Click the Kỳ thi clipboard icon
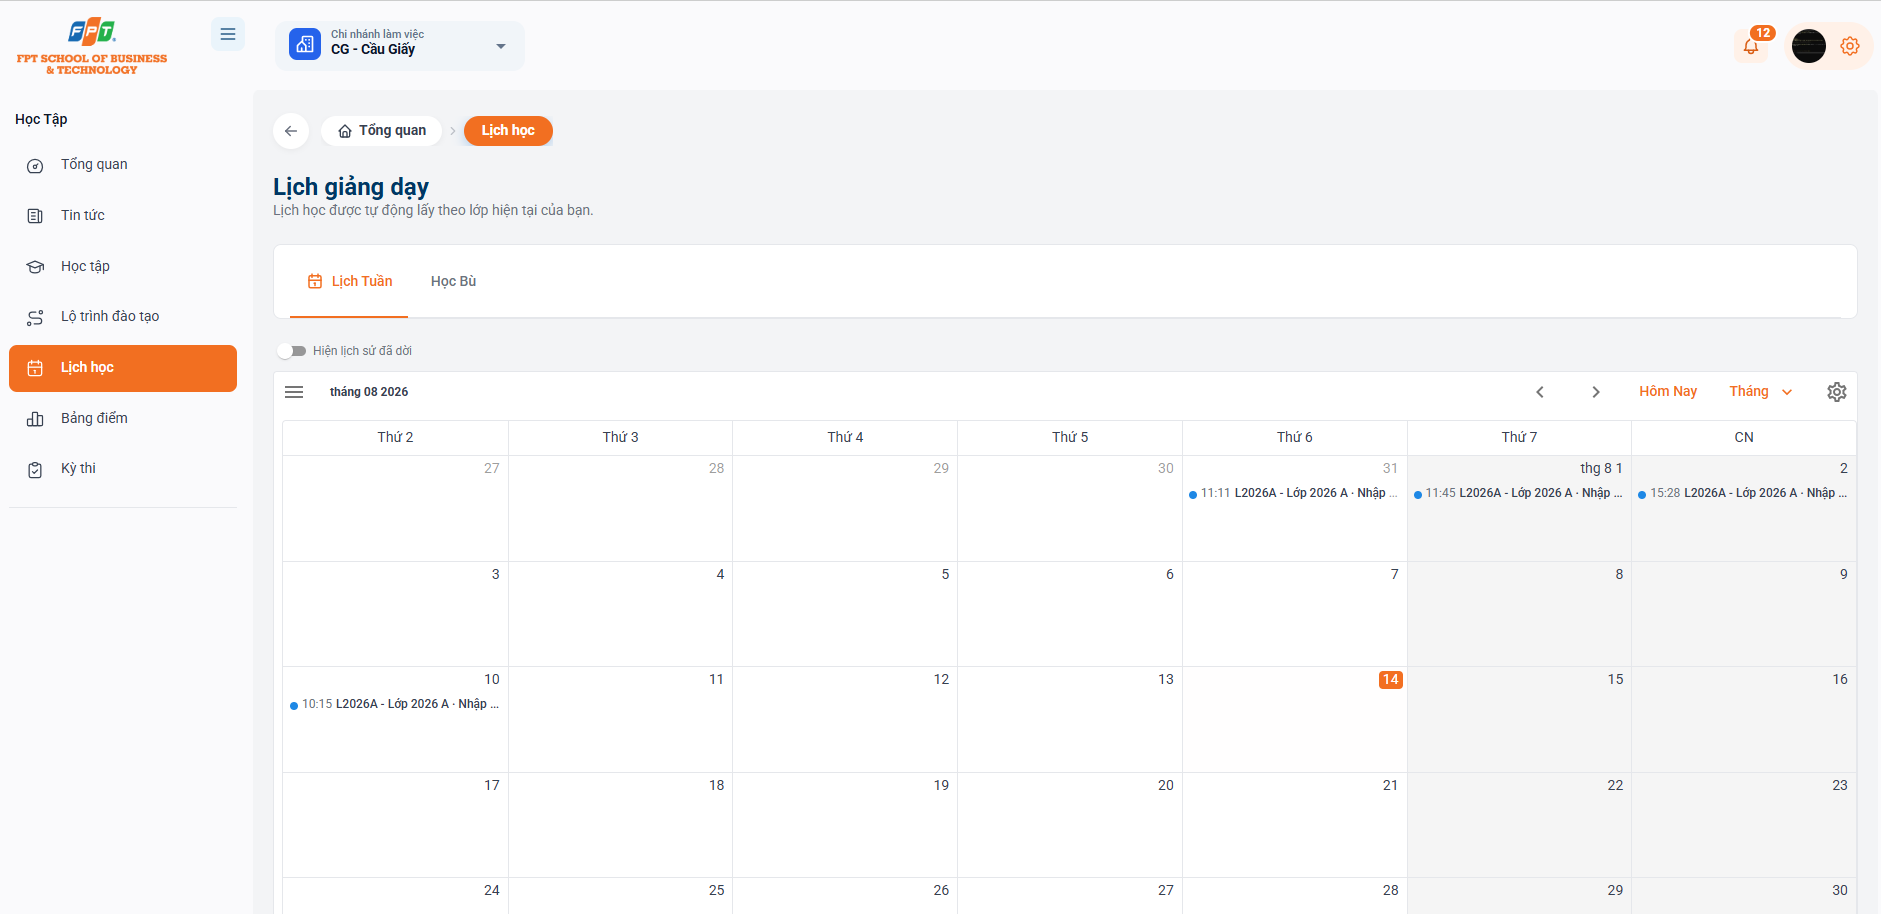The image size is (1881, 914). (35, 470)
